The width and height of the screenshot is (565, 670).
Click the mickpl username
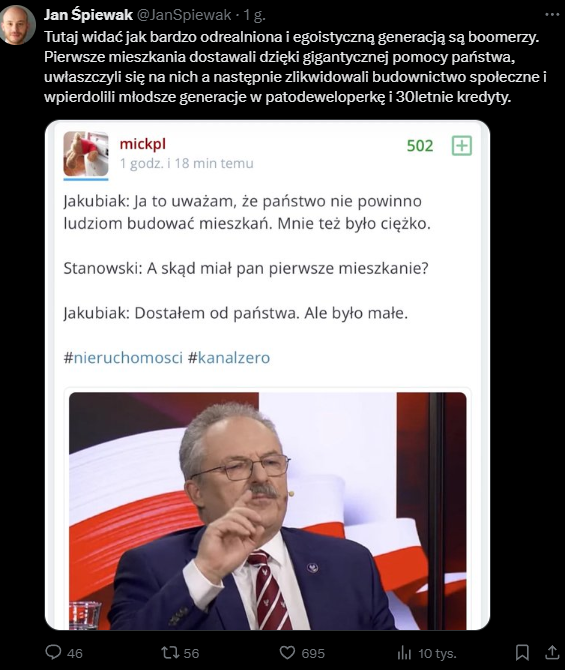pyautogui.click(x=143, y=144)
